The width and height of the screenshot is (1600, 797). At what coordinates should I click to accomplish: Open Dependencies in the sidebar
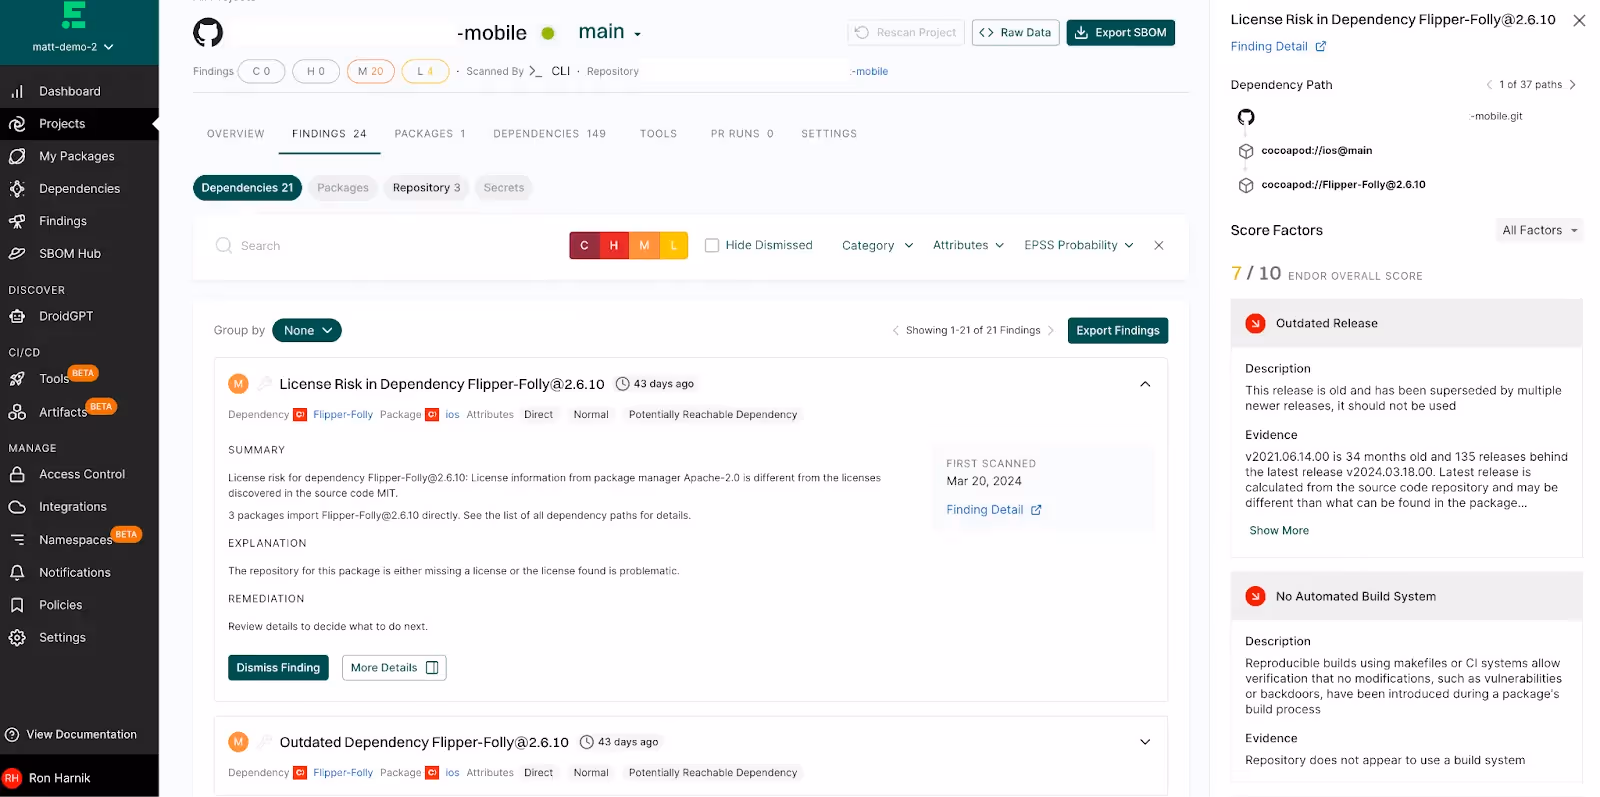click(79, 189)
